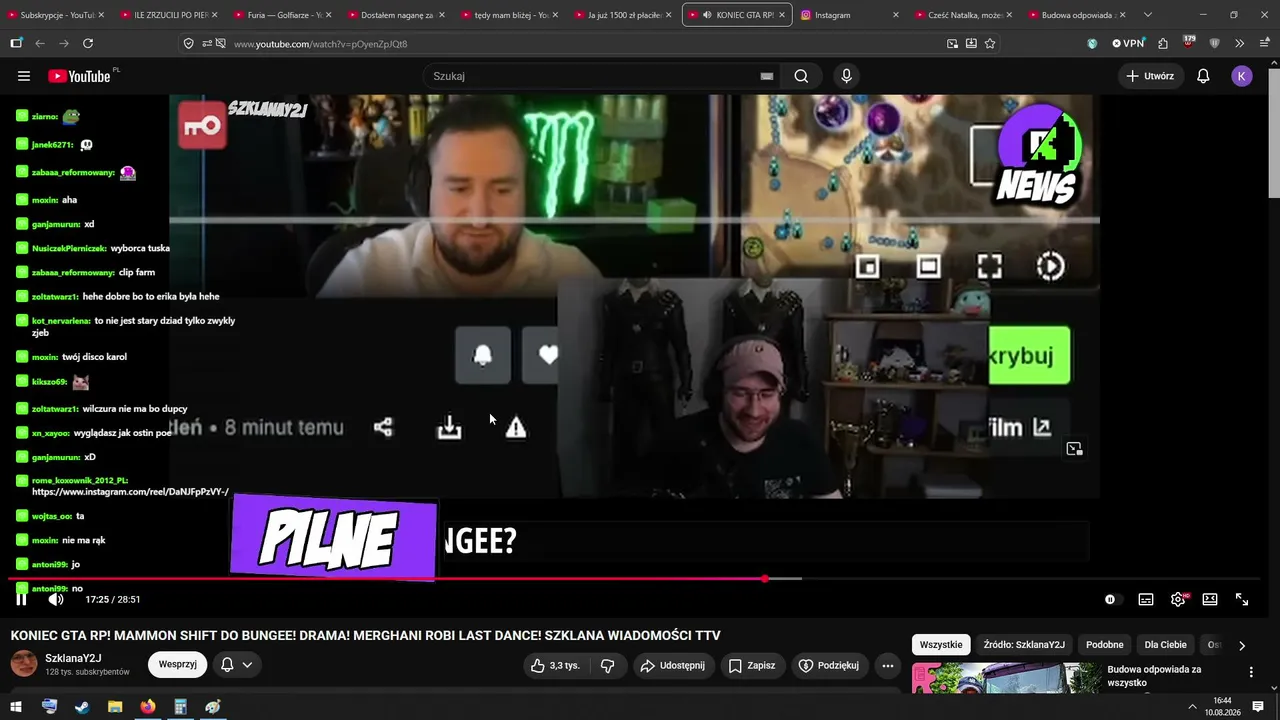Like the video with 3,3 tys. likes
The width and height of the screenshot is (1280, 720).
tap(556, 666)
